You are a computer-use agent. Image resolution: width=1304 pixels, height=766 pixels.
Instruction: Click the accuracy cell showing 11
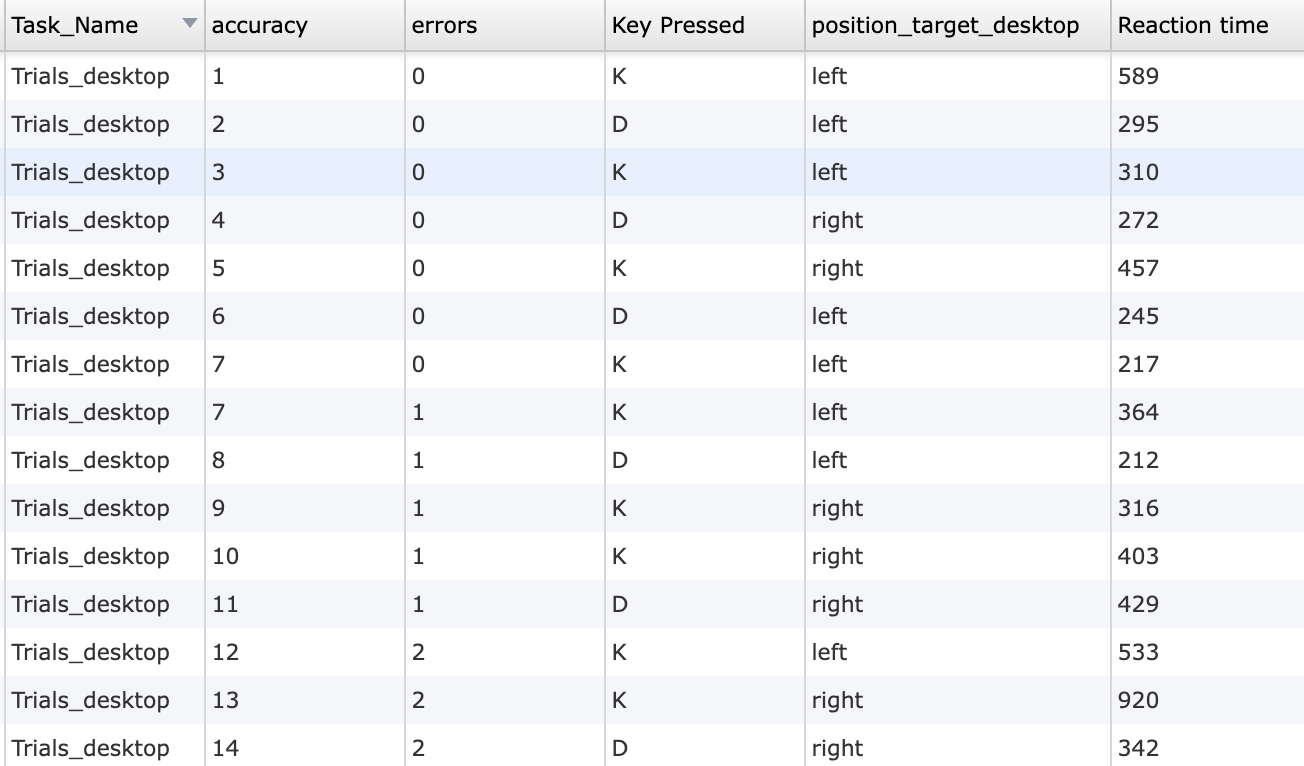[226, 604]
